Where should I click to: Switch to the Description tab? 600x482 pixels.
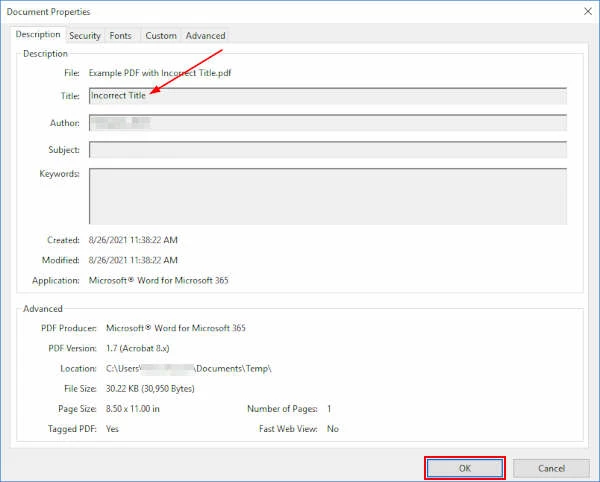pos(38,34)
